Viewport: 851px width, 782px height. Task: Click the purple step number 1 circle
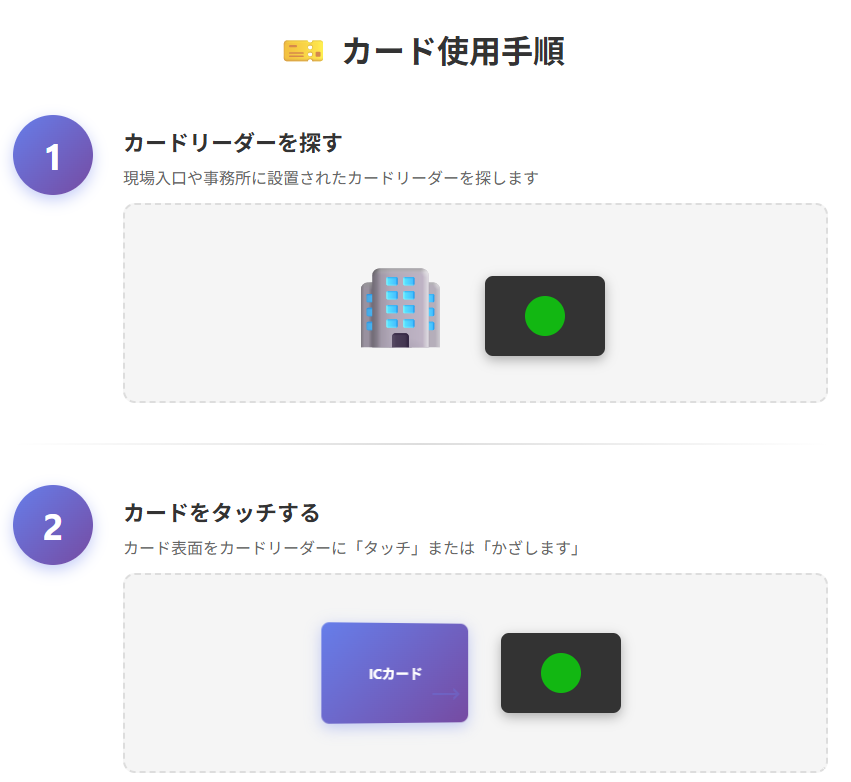53,156
